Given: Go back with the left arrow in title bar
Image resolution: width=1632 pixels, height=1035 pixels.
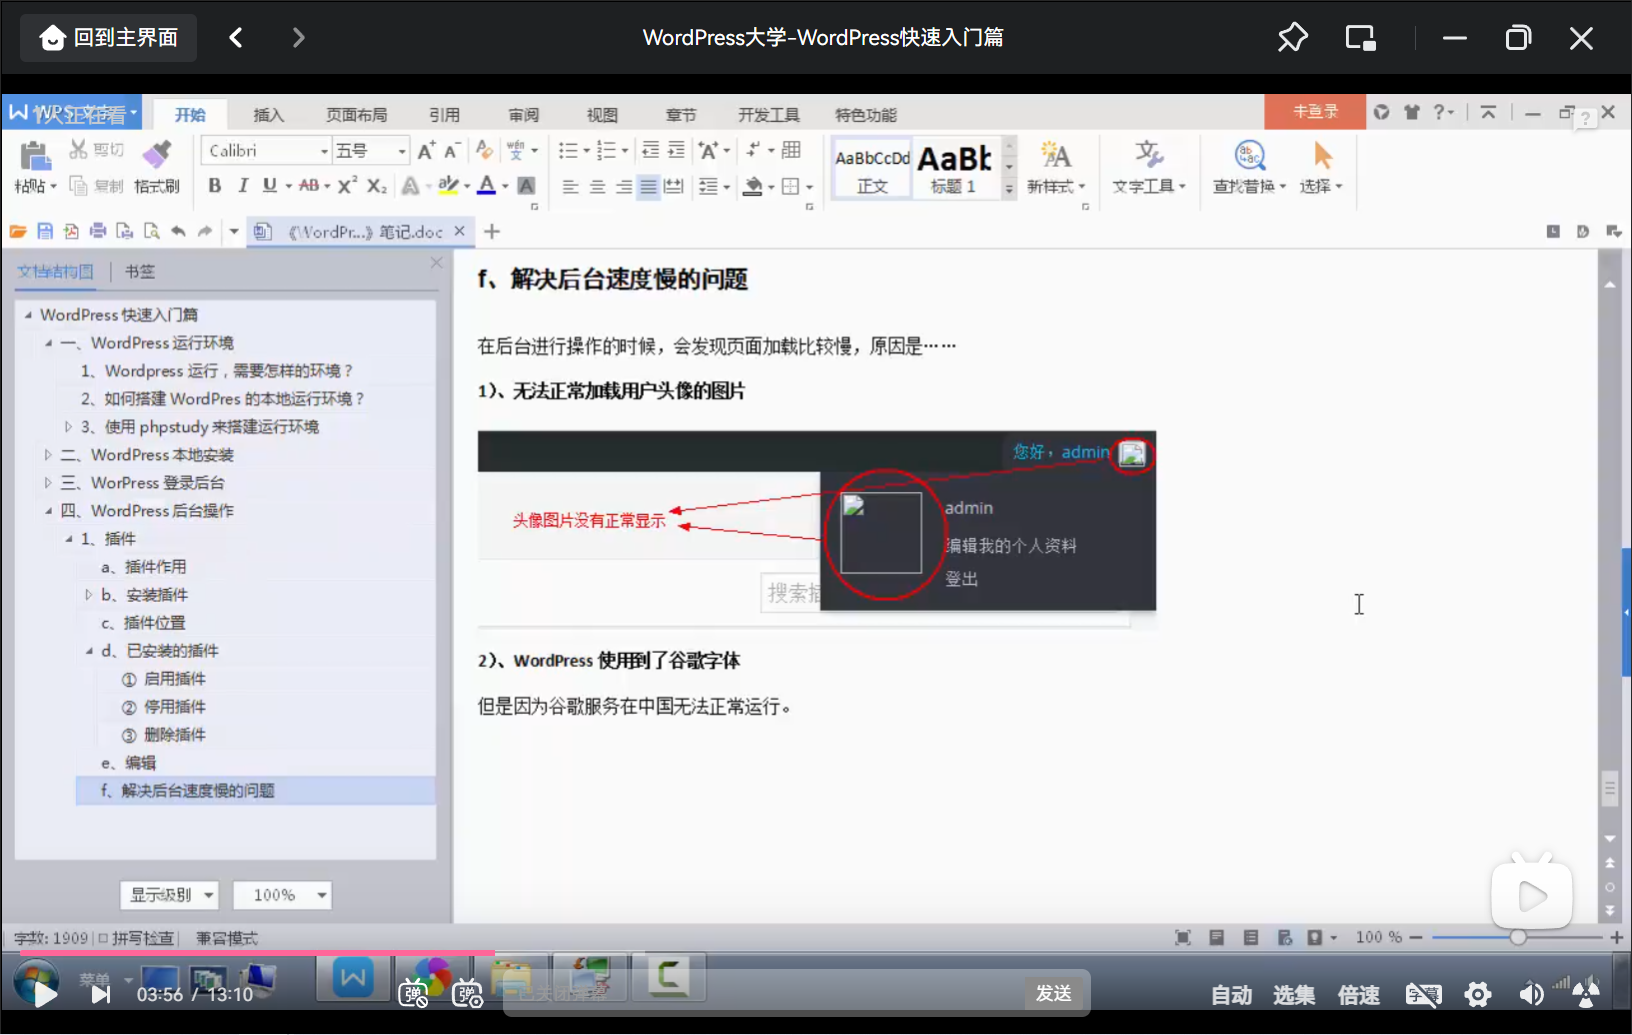Looking at the screenshot, I should tap(236, 38).
